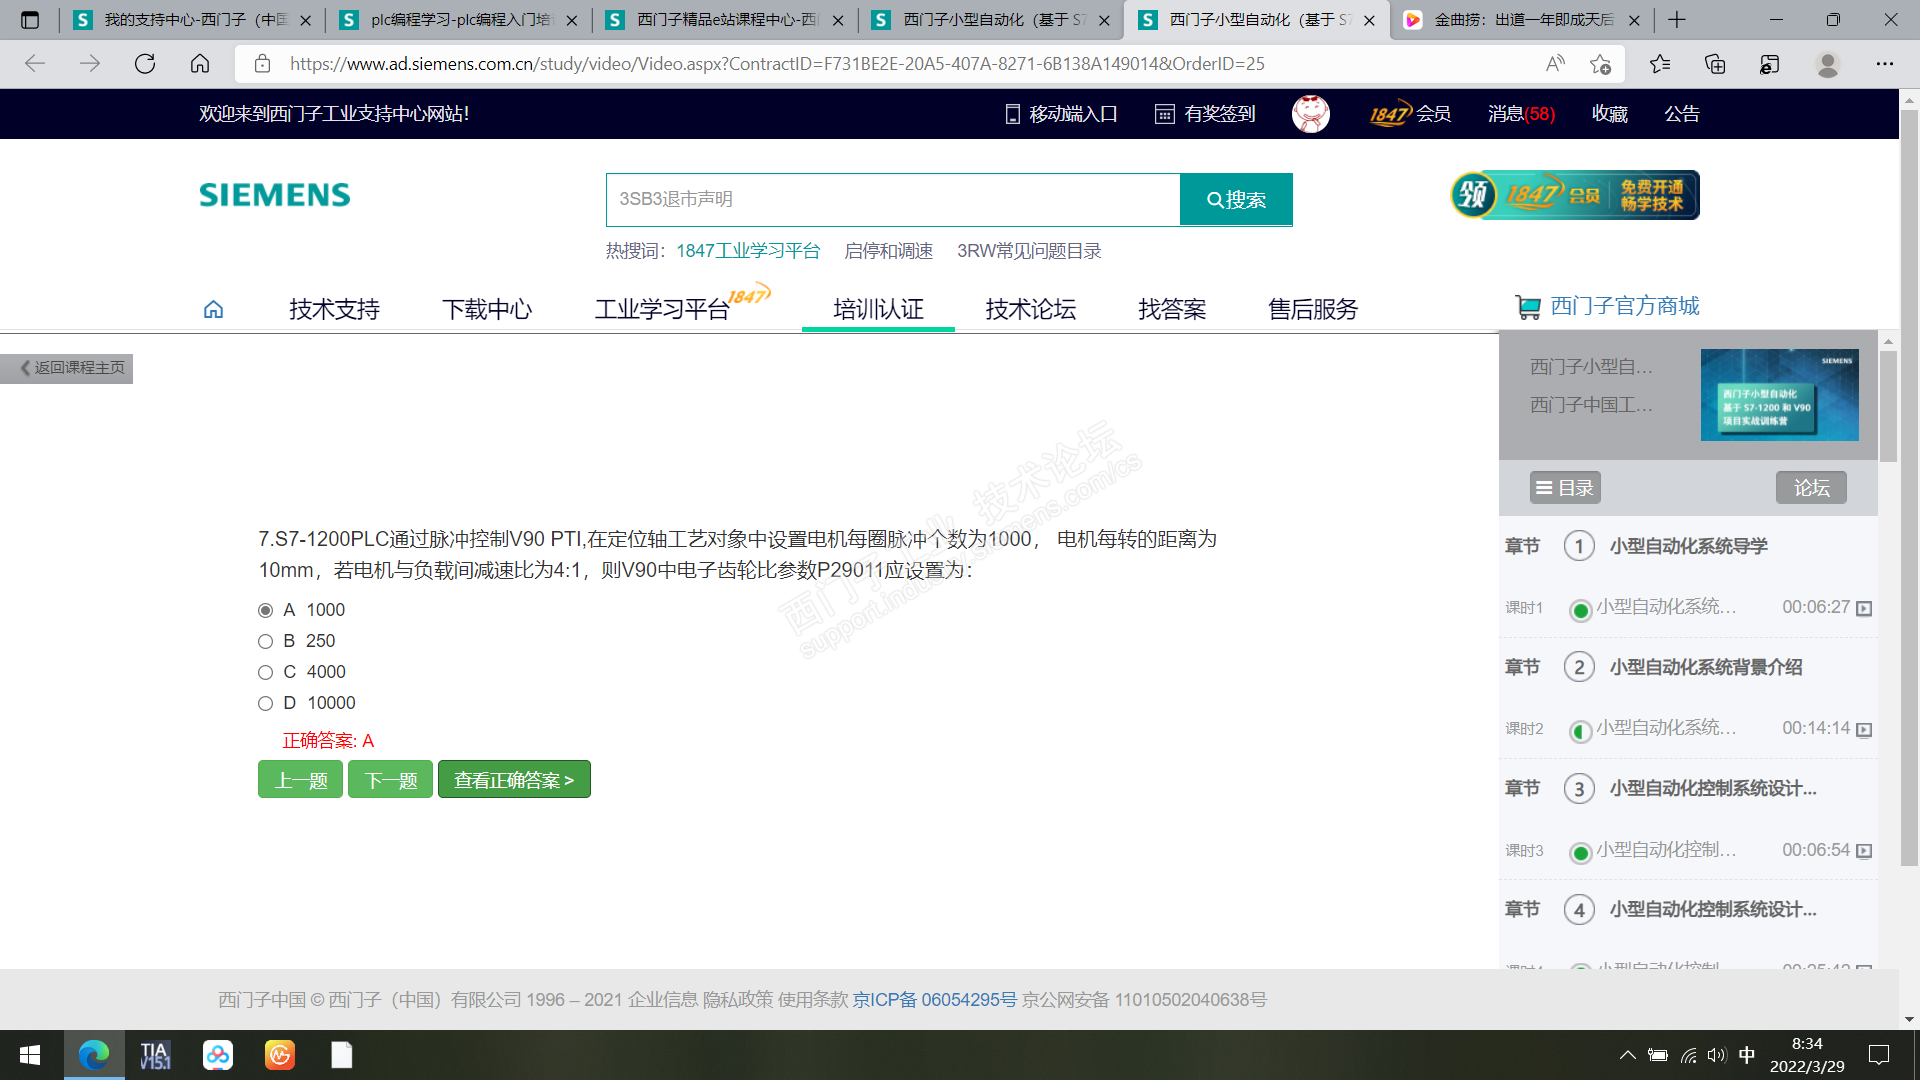Select answer option B 250
1920x1080 pixels.
point(265,641)
